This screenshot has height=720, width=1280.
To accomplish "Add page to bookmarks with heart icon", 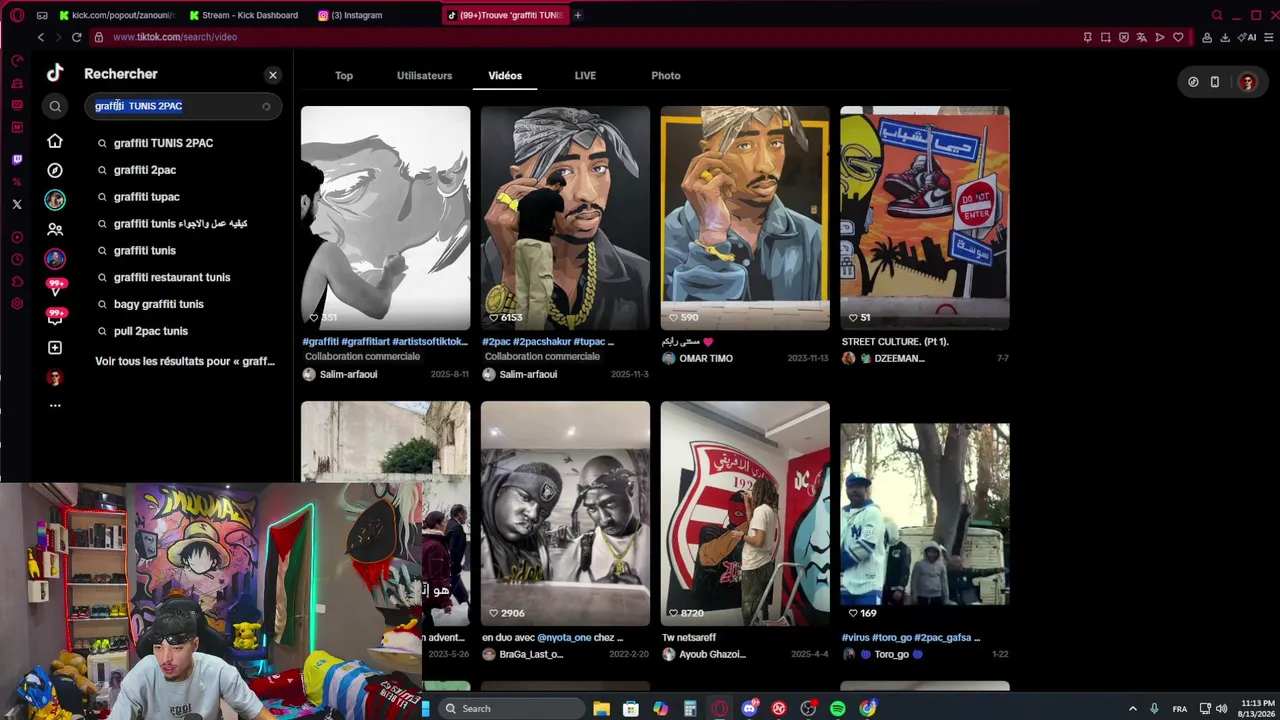I will (1179, 37).
